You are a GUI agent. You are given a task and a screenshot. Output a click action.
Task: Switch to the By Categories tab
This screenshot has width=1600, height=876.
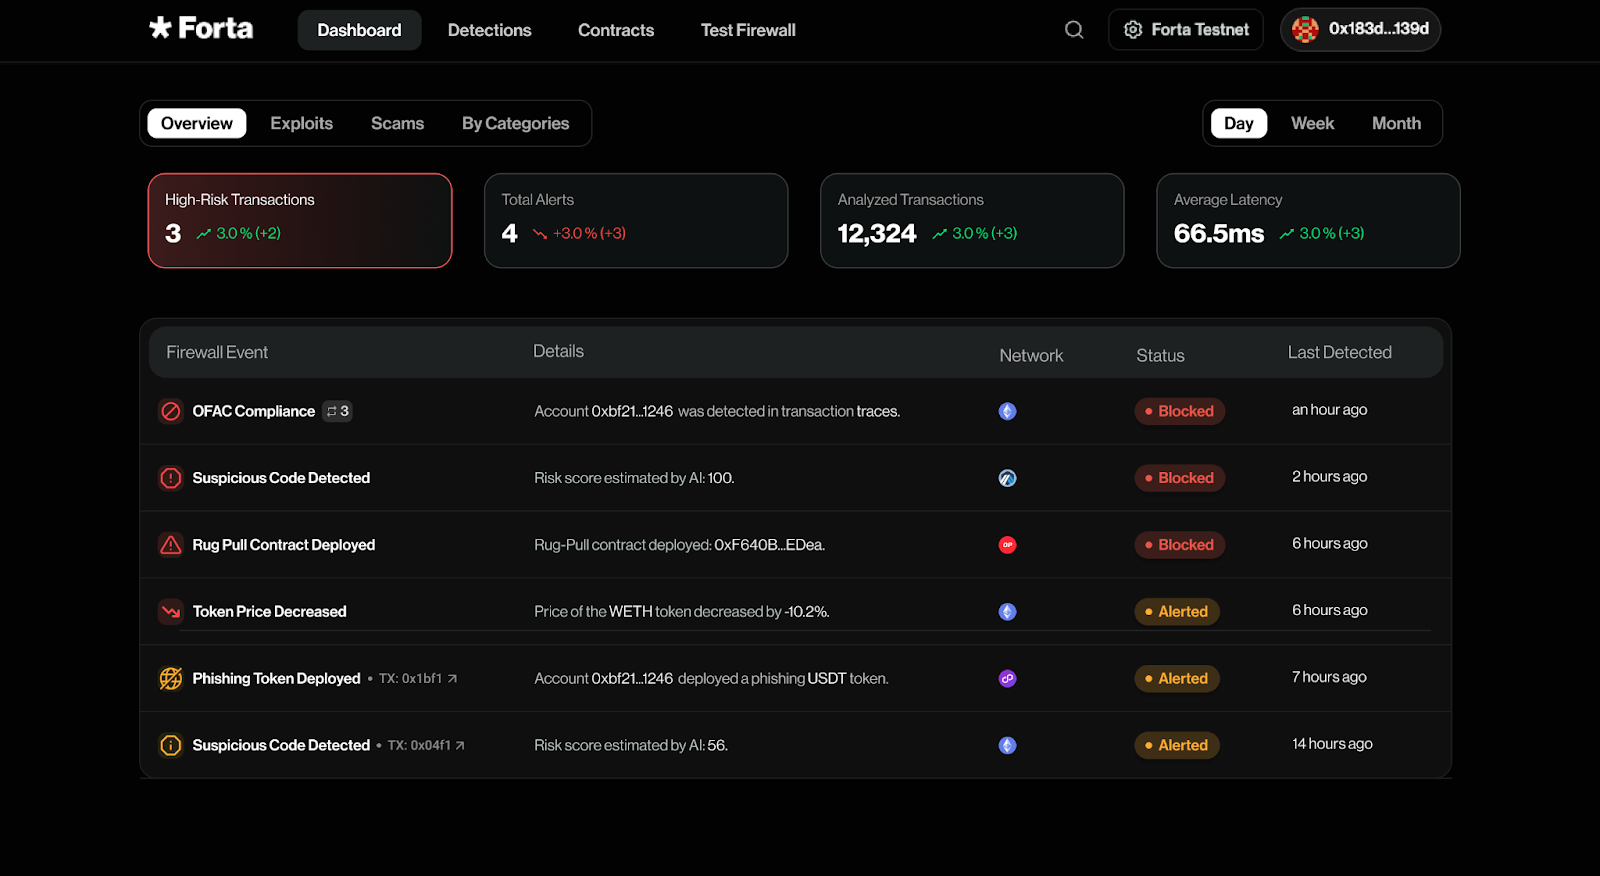click(x=515, y=123)
